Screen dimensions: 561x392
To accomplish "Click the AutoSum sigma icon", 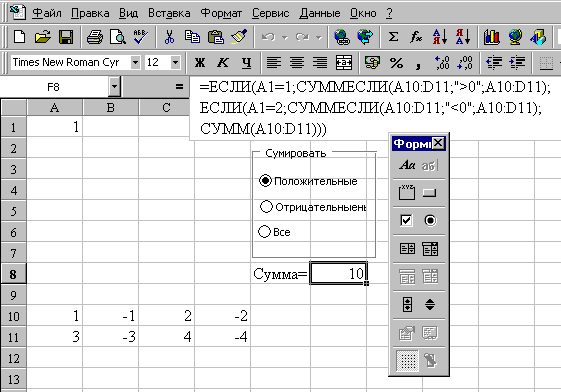I will 393,37.
